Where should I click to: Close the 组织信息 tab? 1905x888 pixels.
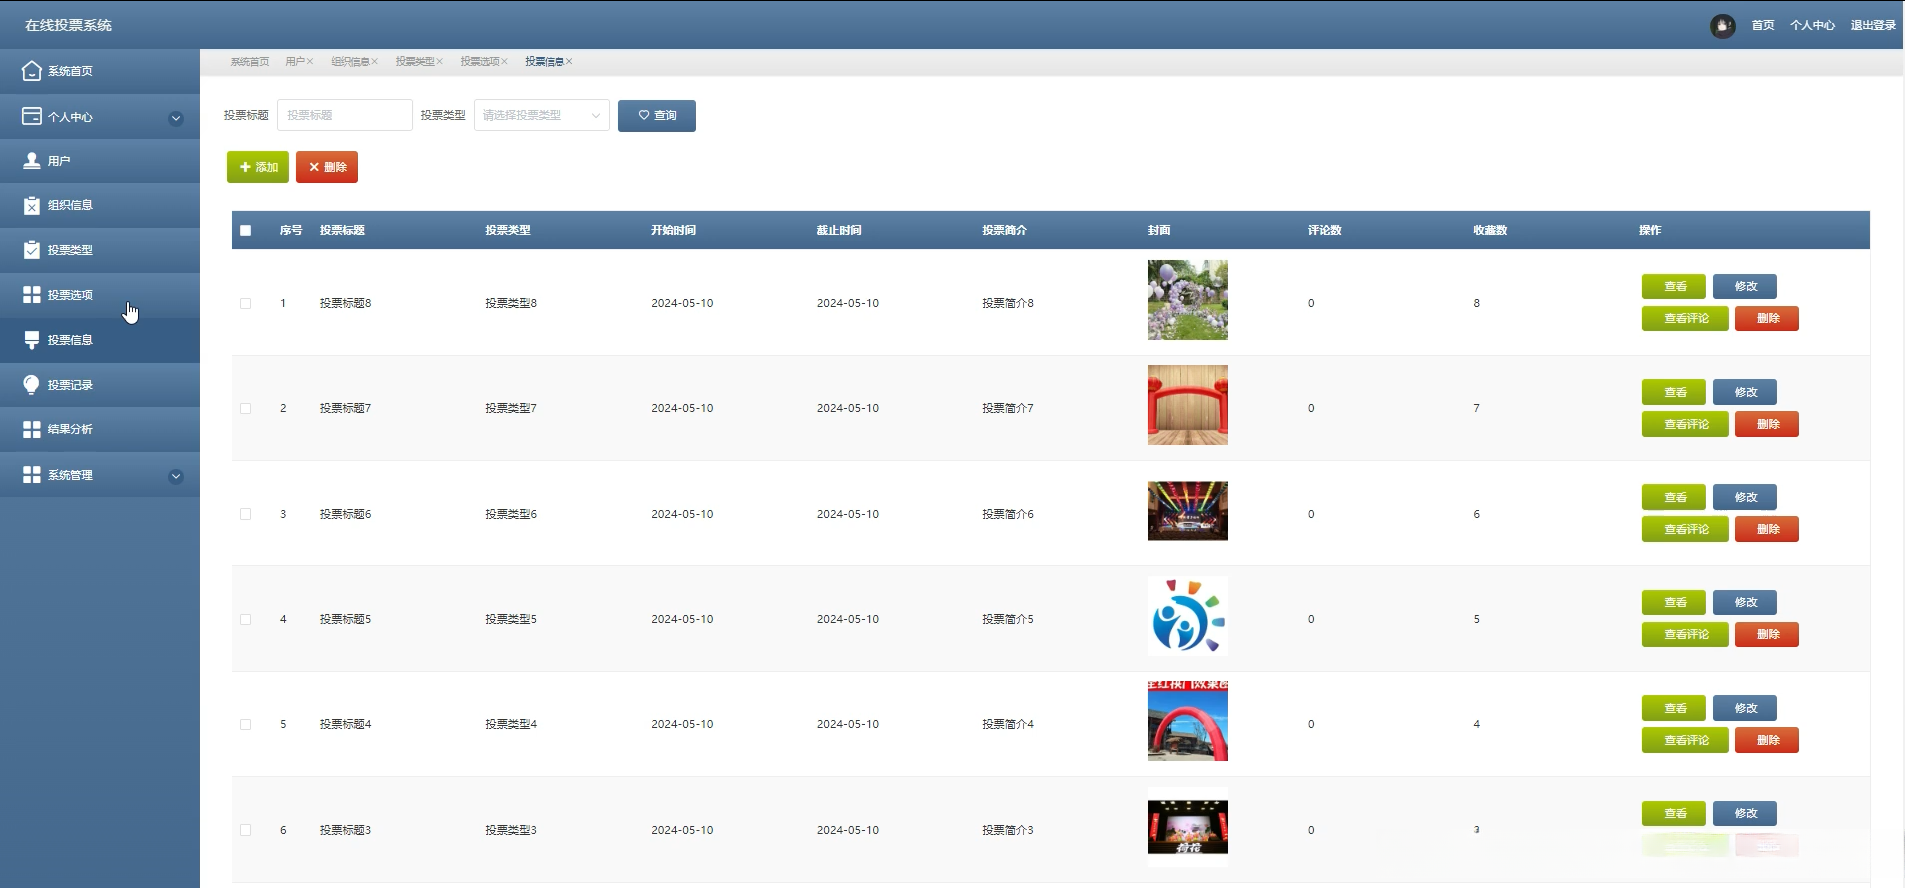(x=375, y=62)
